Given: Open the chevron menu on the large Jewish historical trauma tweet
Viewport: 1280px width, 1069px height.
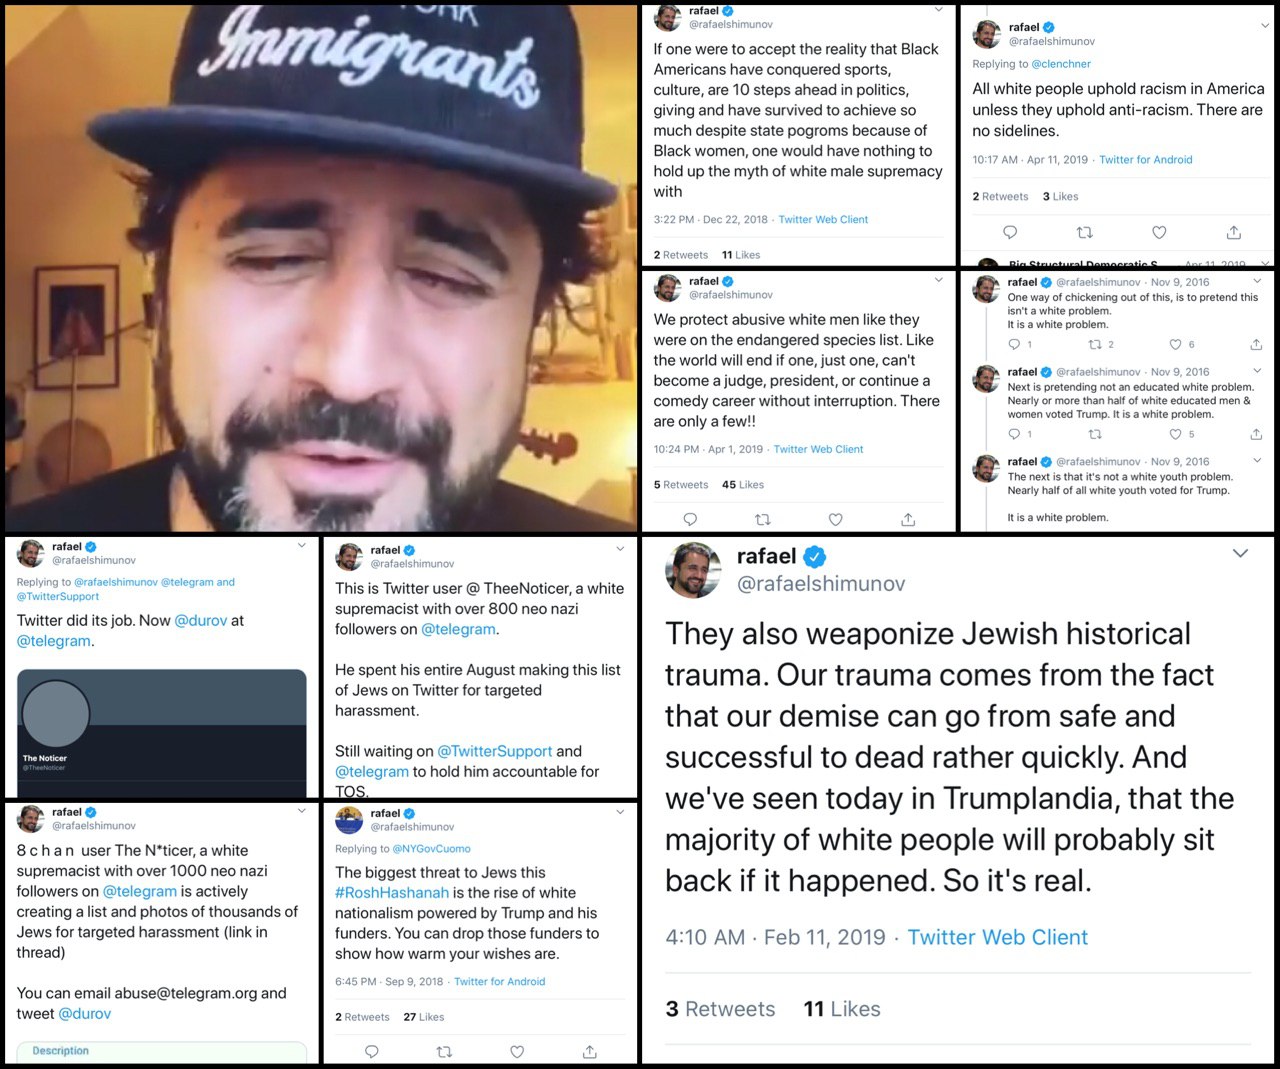Looking at the screenshot, I should 1241,553.
